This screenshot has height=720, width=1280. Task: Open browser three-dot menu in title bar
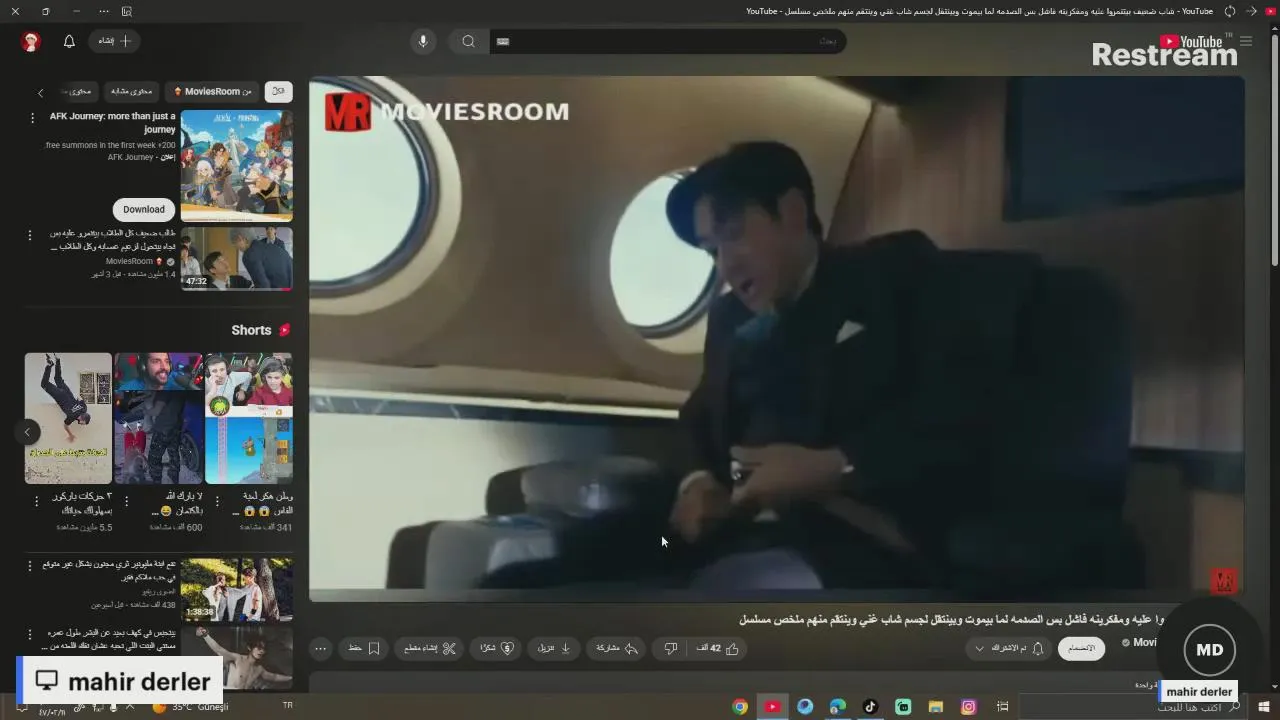[x=104, y=11]
